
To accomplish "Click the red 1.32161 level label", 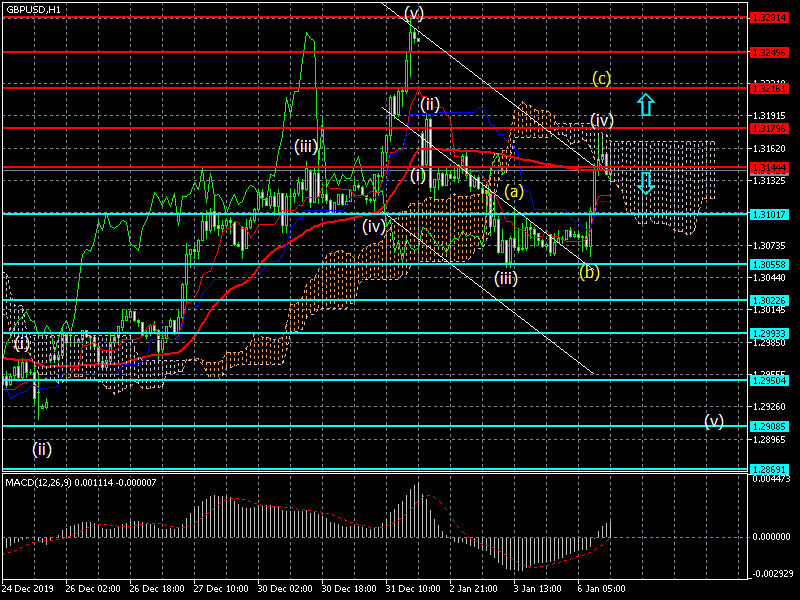I will point(769,89).
